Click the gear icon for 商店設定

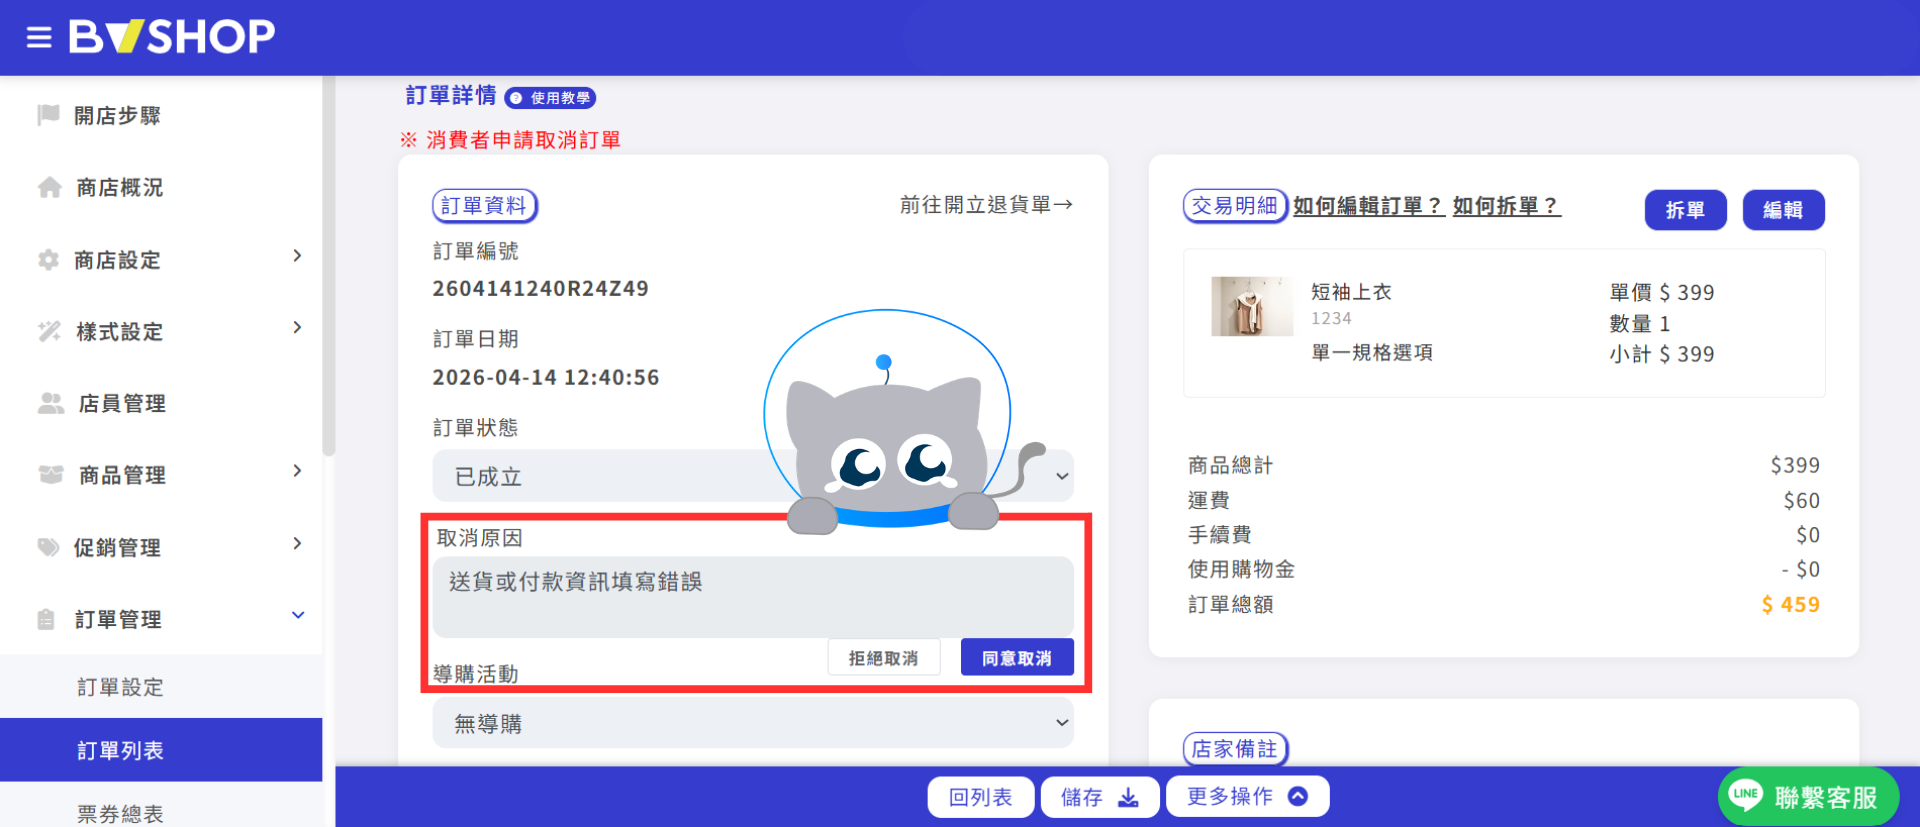click(48, 260)
